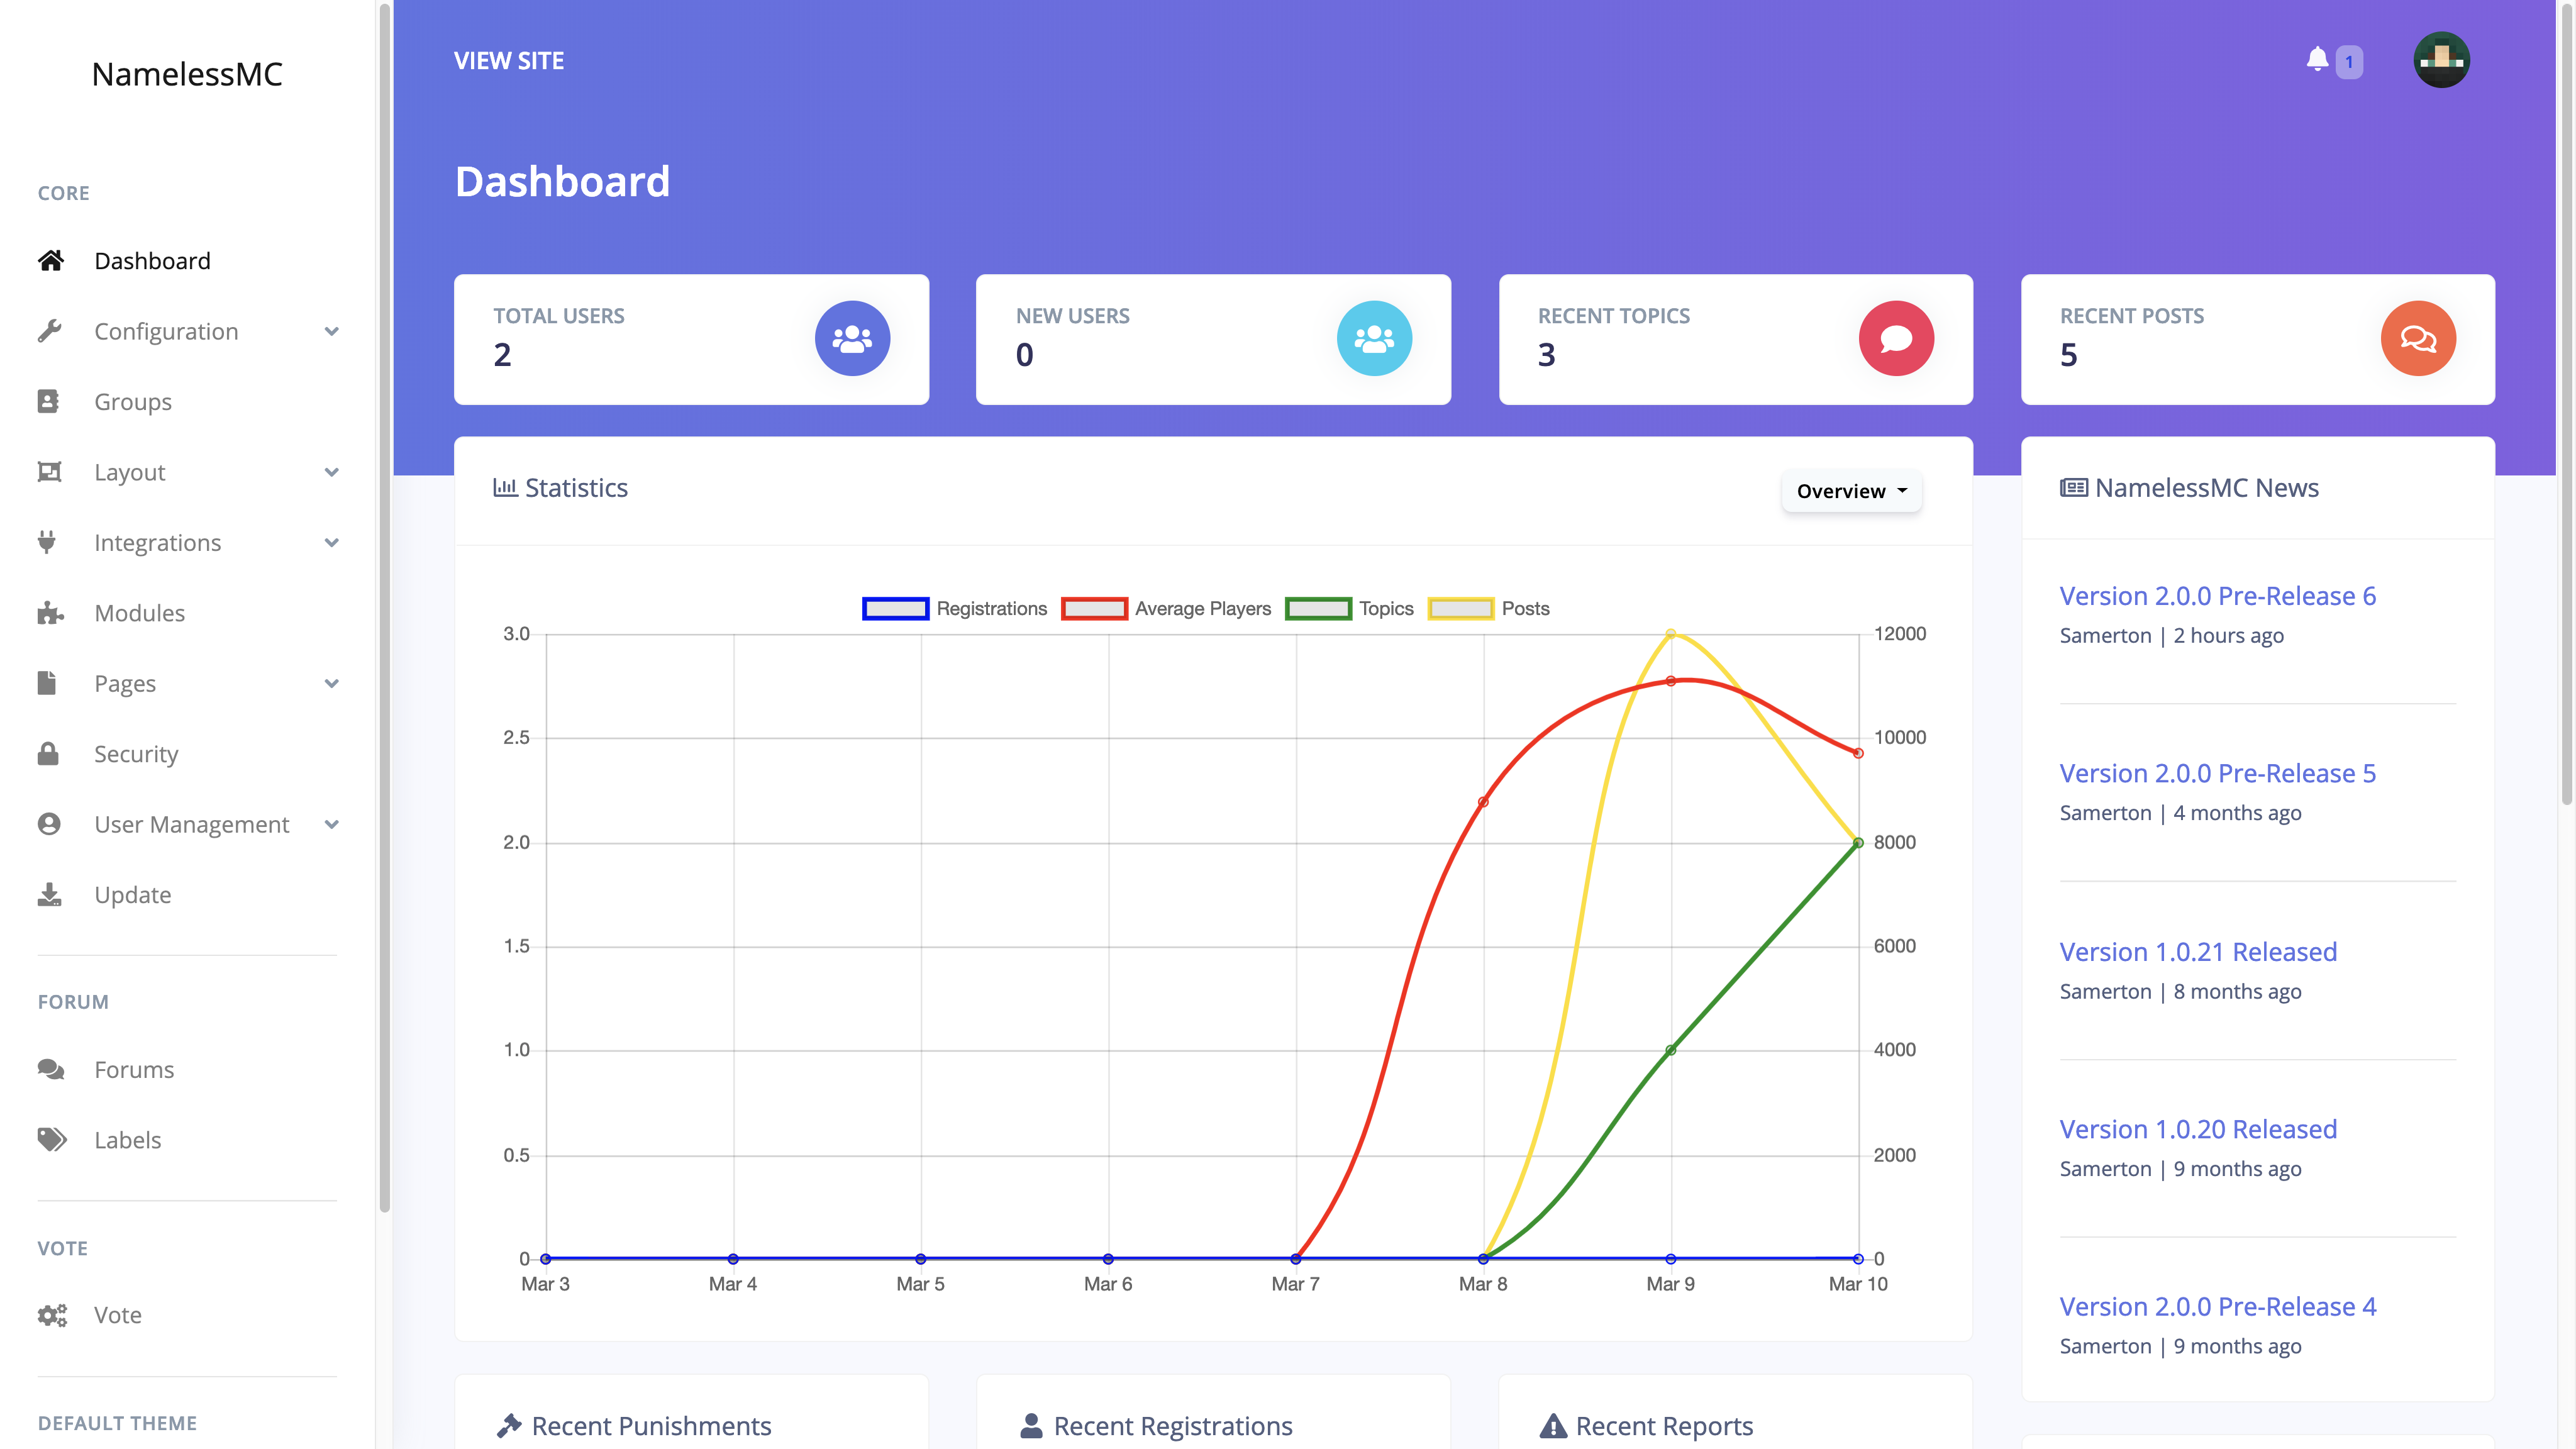Click the yellow Posts legend swatch
Screen dimensions: 2576x1449
pos(1460,609)
